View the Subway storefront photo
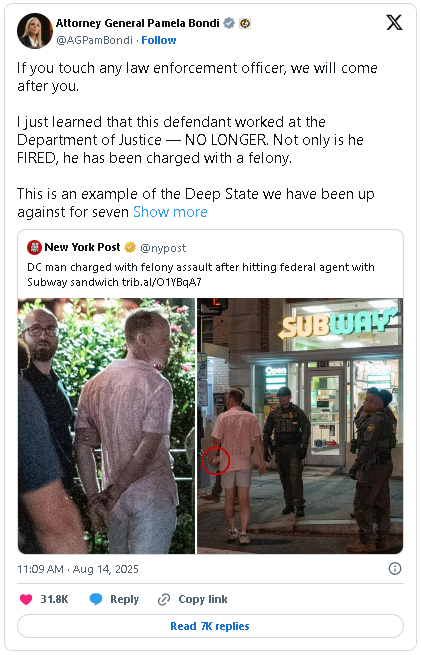 pyautogui.click(x=300, y=426)
